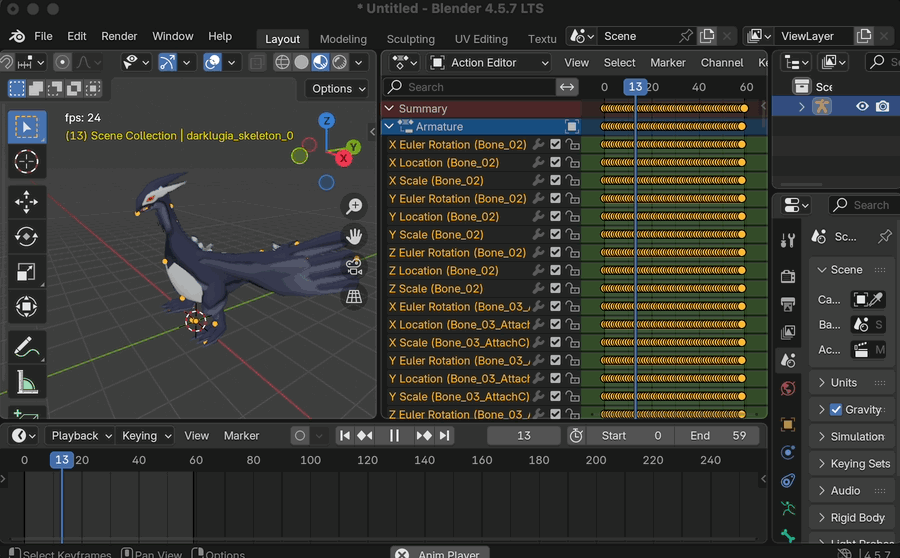Select the Annotate tool
Image resolution: width=900 pixels, height=558 pixels.
tap(26, 347)
